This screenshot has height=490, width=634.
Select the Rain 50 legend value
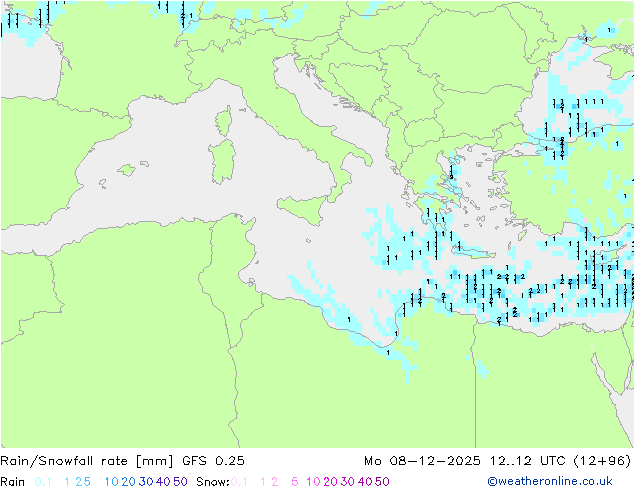[180, 482]
